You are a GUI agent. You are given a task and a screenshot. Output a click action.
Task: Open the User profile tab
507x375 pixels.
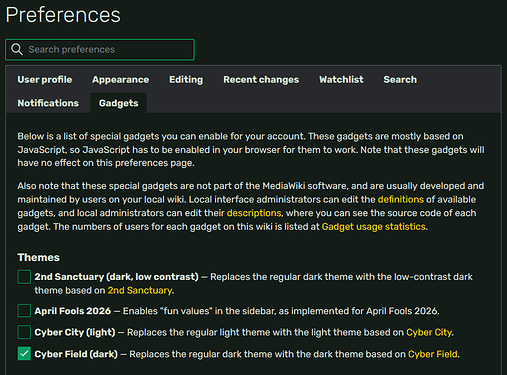45,80
